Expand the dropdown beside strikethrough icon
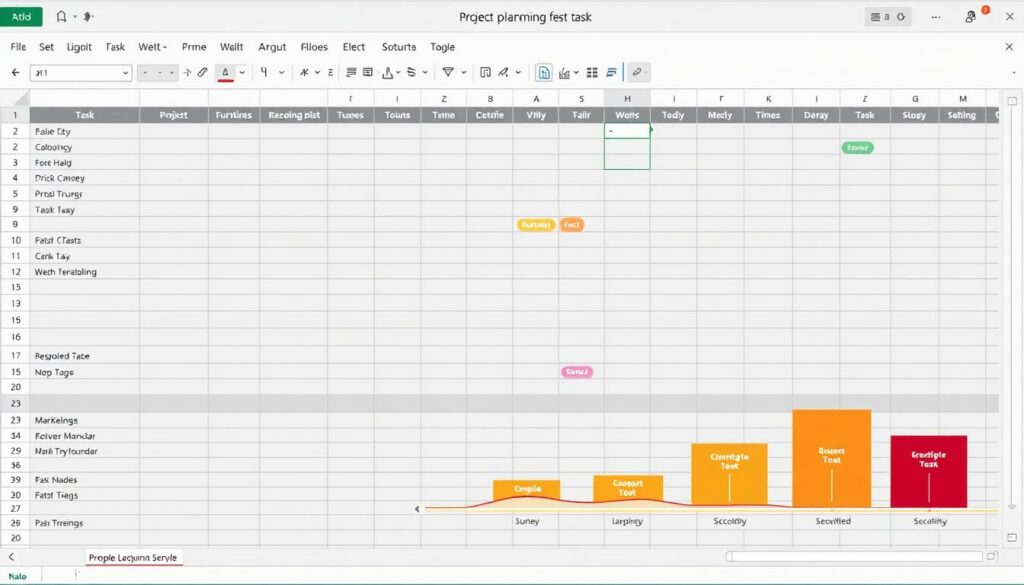 pos(425,72)
